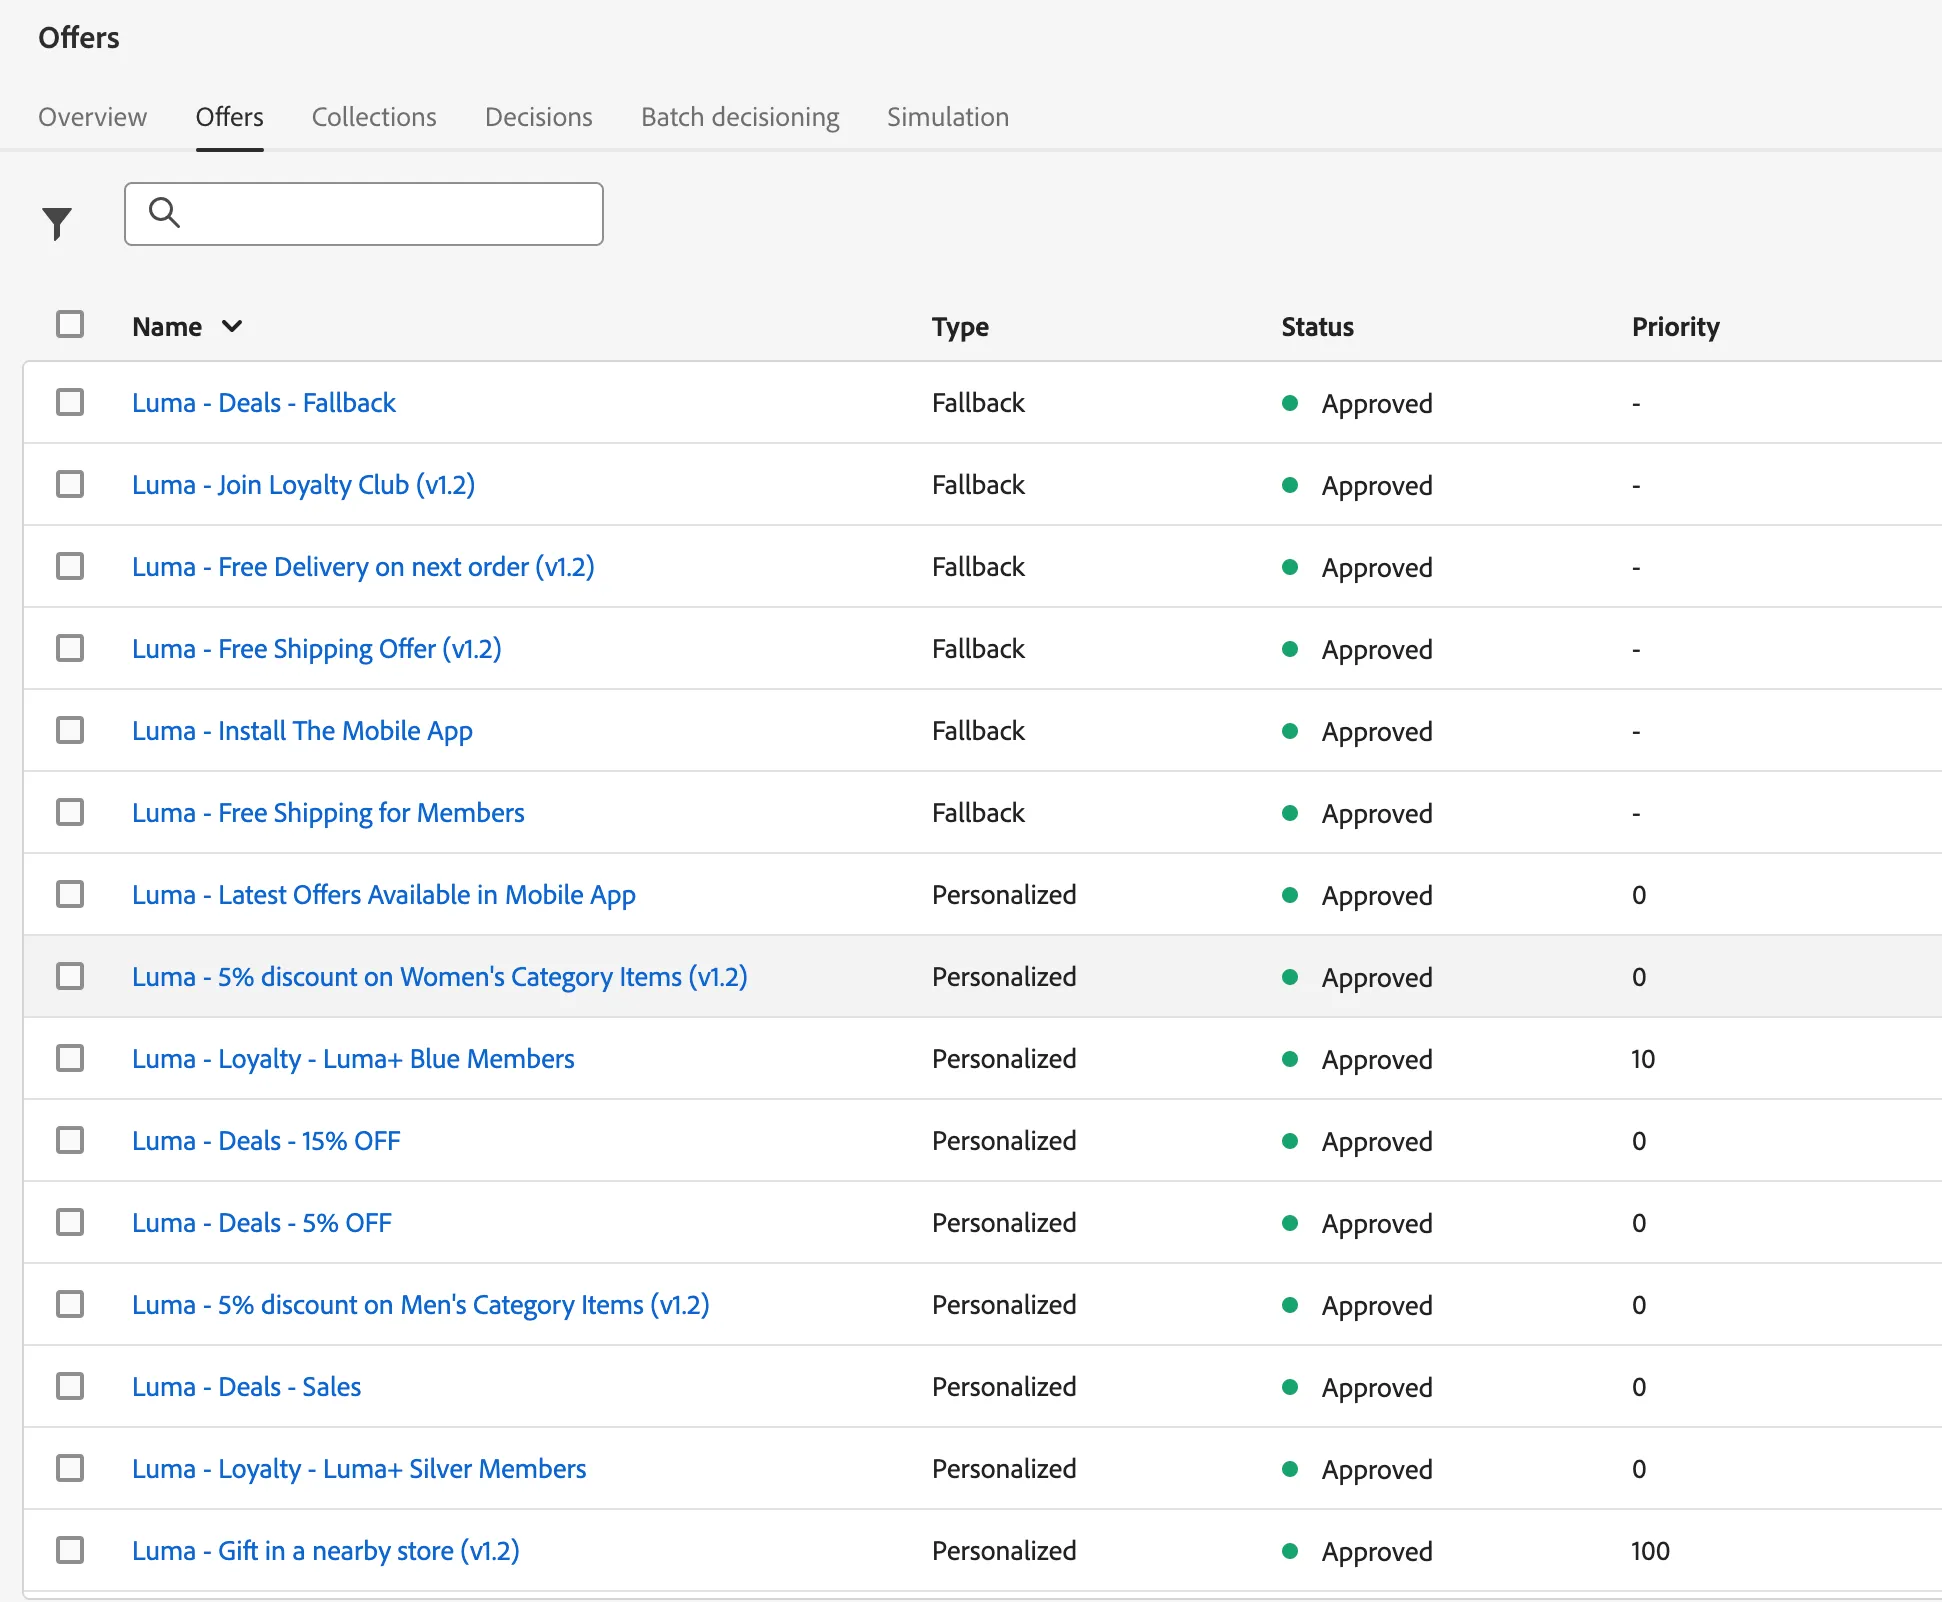Open Luma - Join Loyalty Club (v1.2)
Screen dimensions: 1942x1602
coord(303,485)
